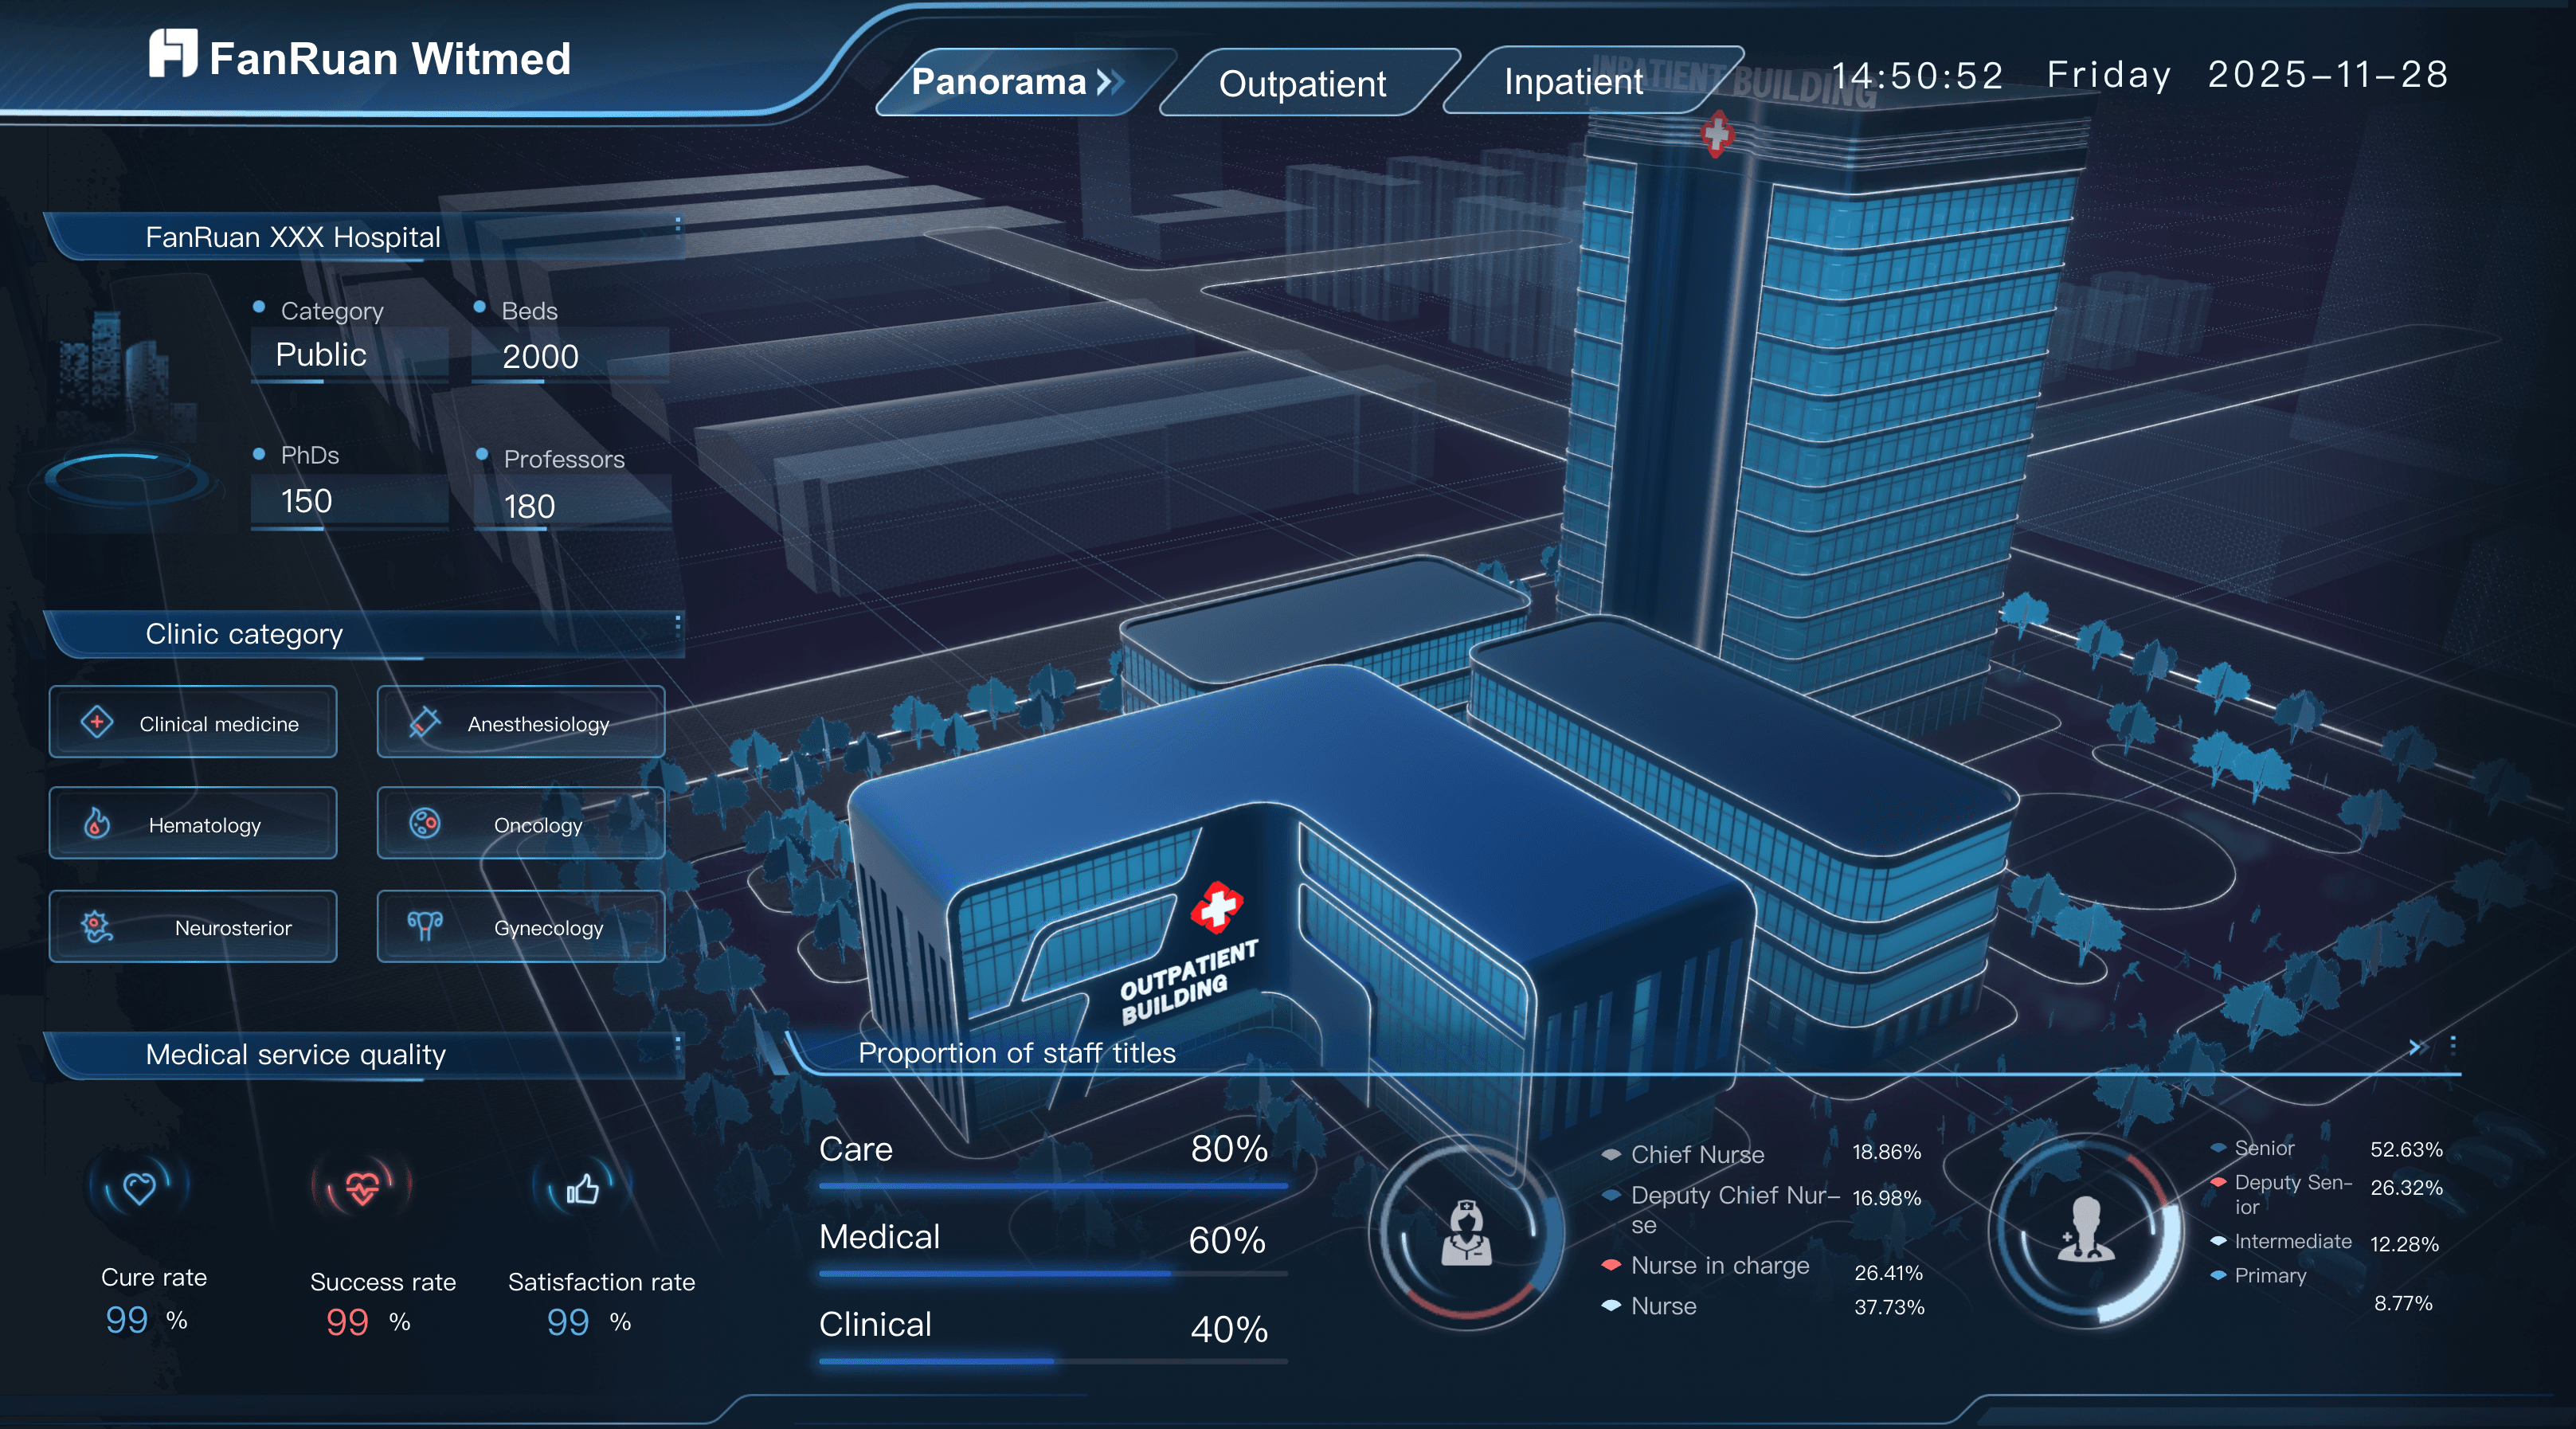This screenshot has height=1429, width=2576.
Task: Click the Friday weekday label
Action: point(2108,75)
